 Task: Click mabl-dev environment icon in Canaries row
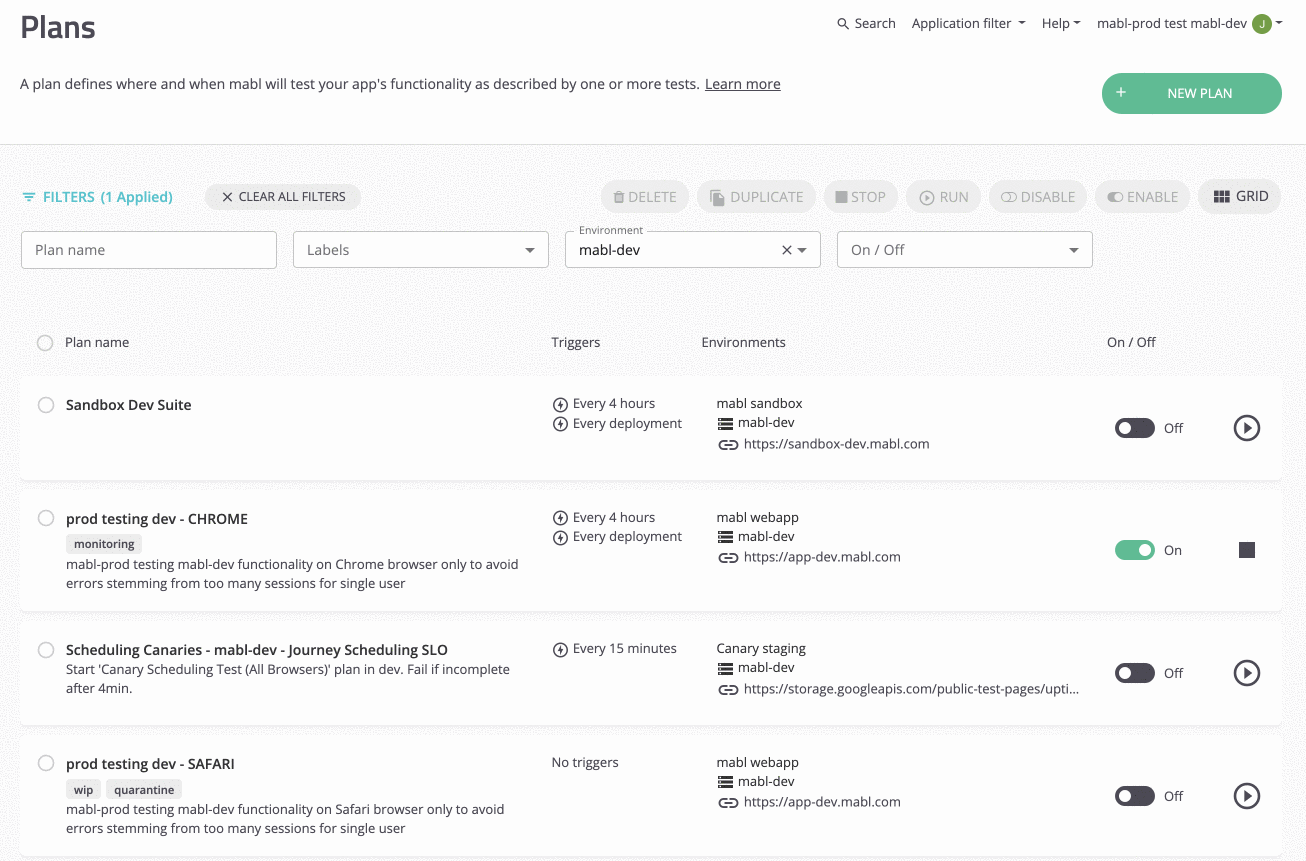coord(726,669)
